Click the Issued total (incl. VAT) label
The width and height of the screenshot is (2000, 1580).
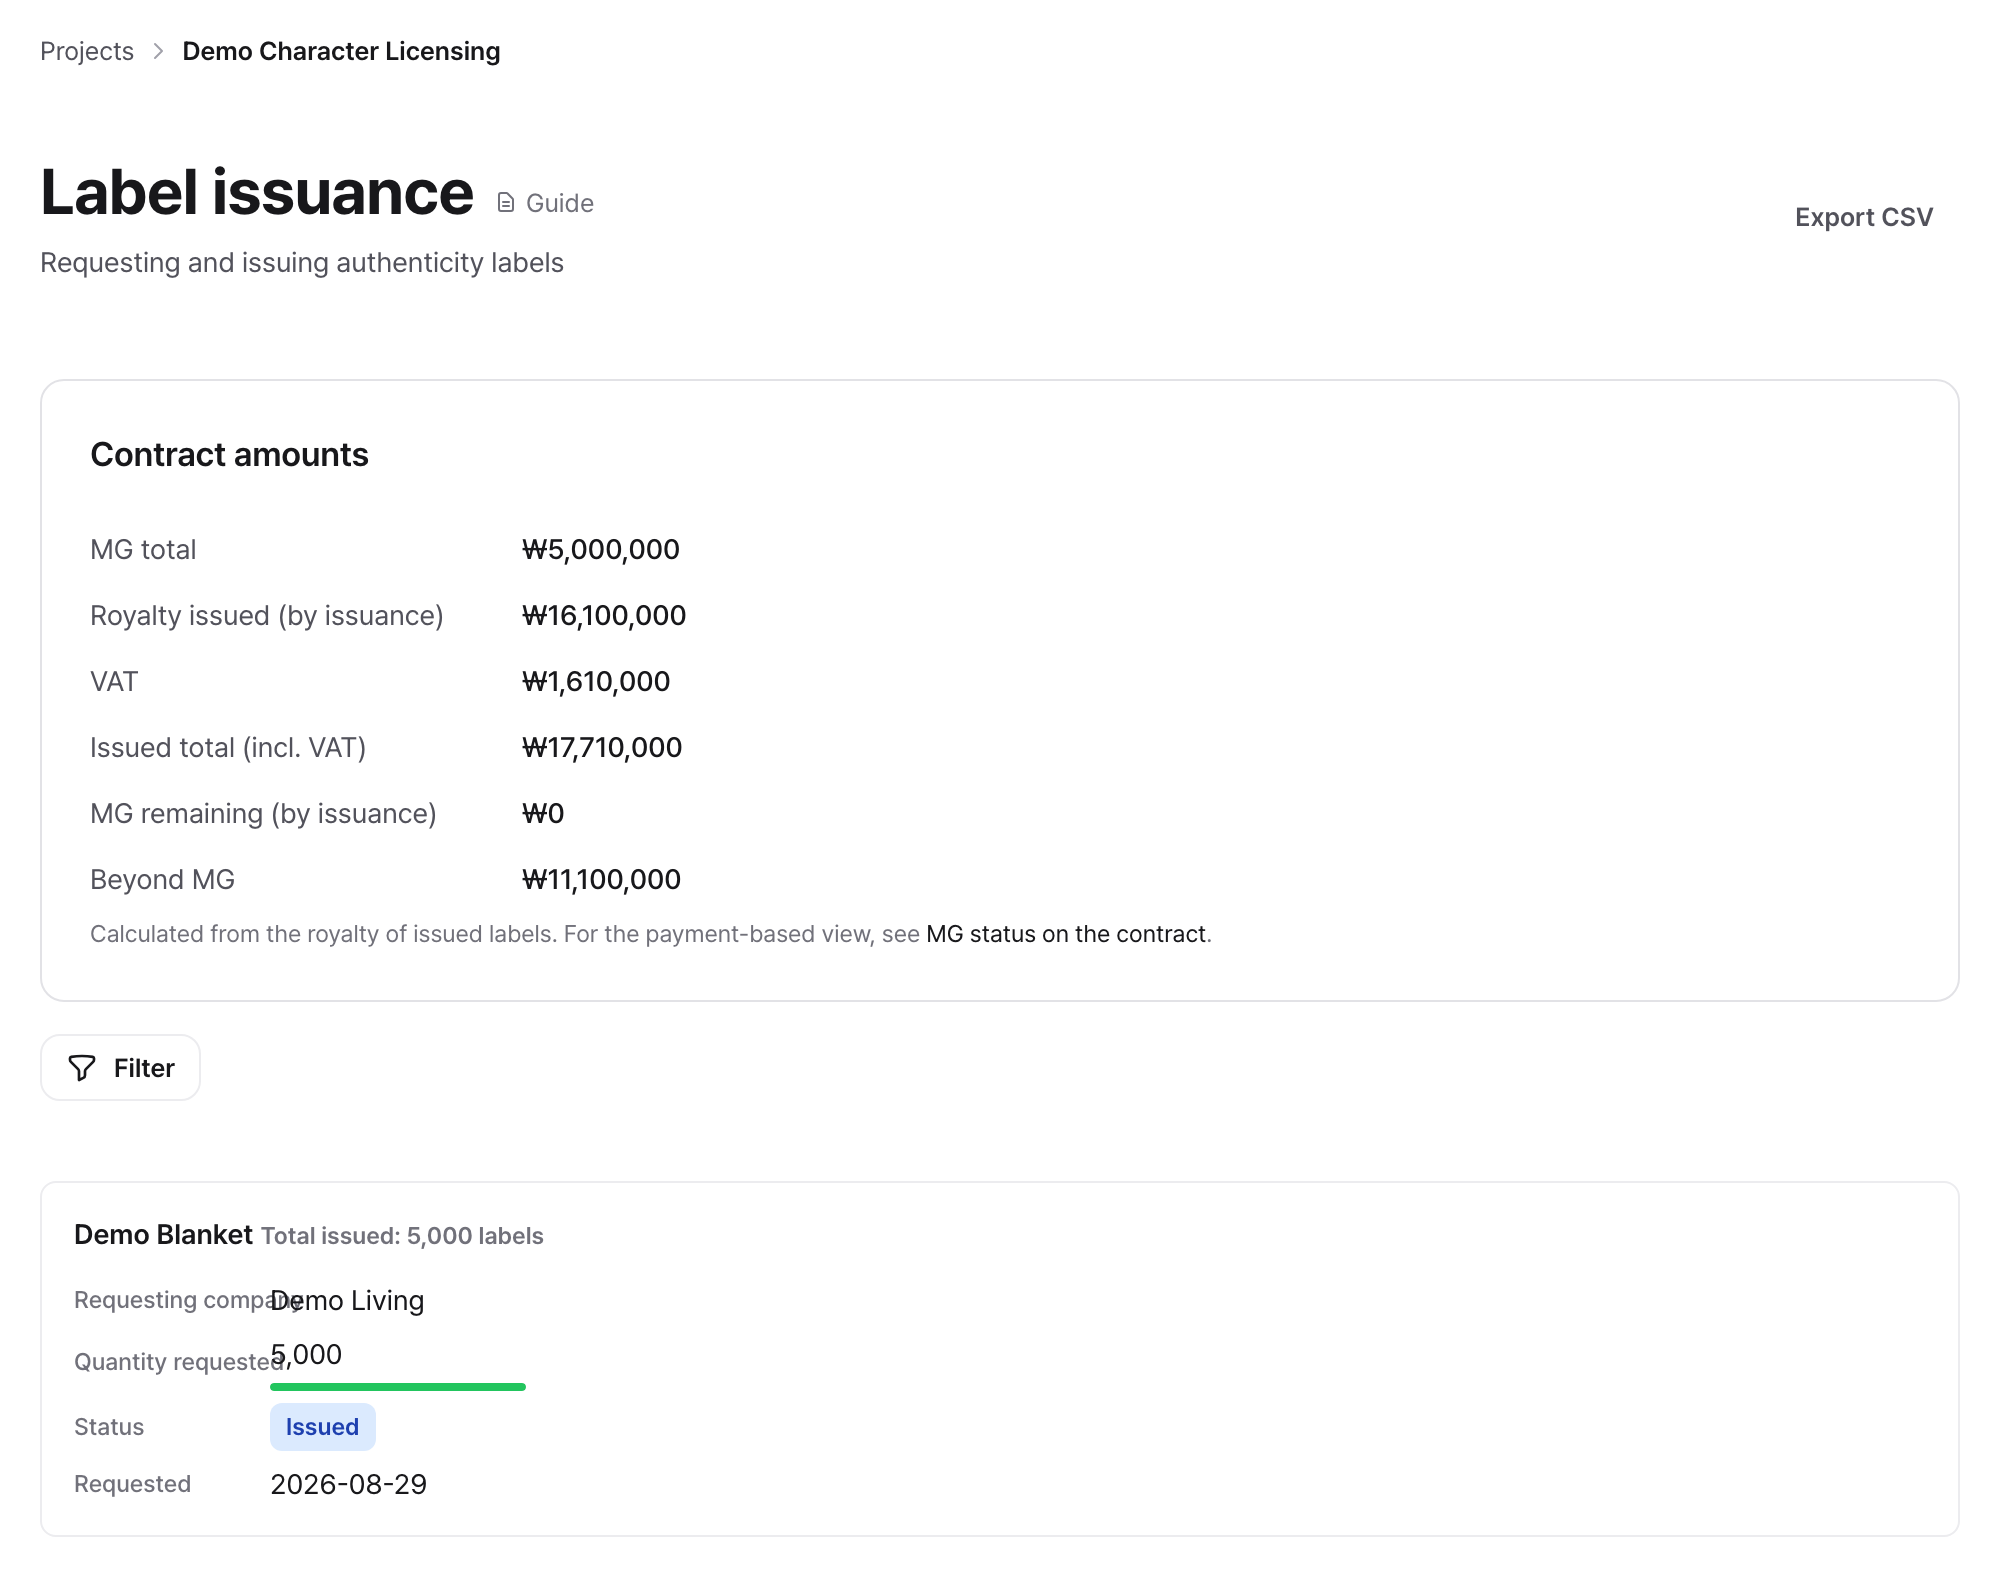coord(228,748)
